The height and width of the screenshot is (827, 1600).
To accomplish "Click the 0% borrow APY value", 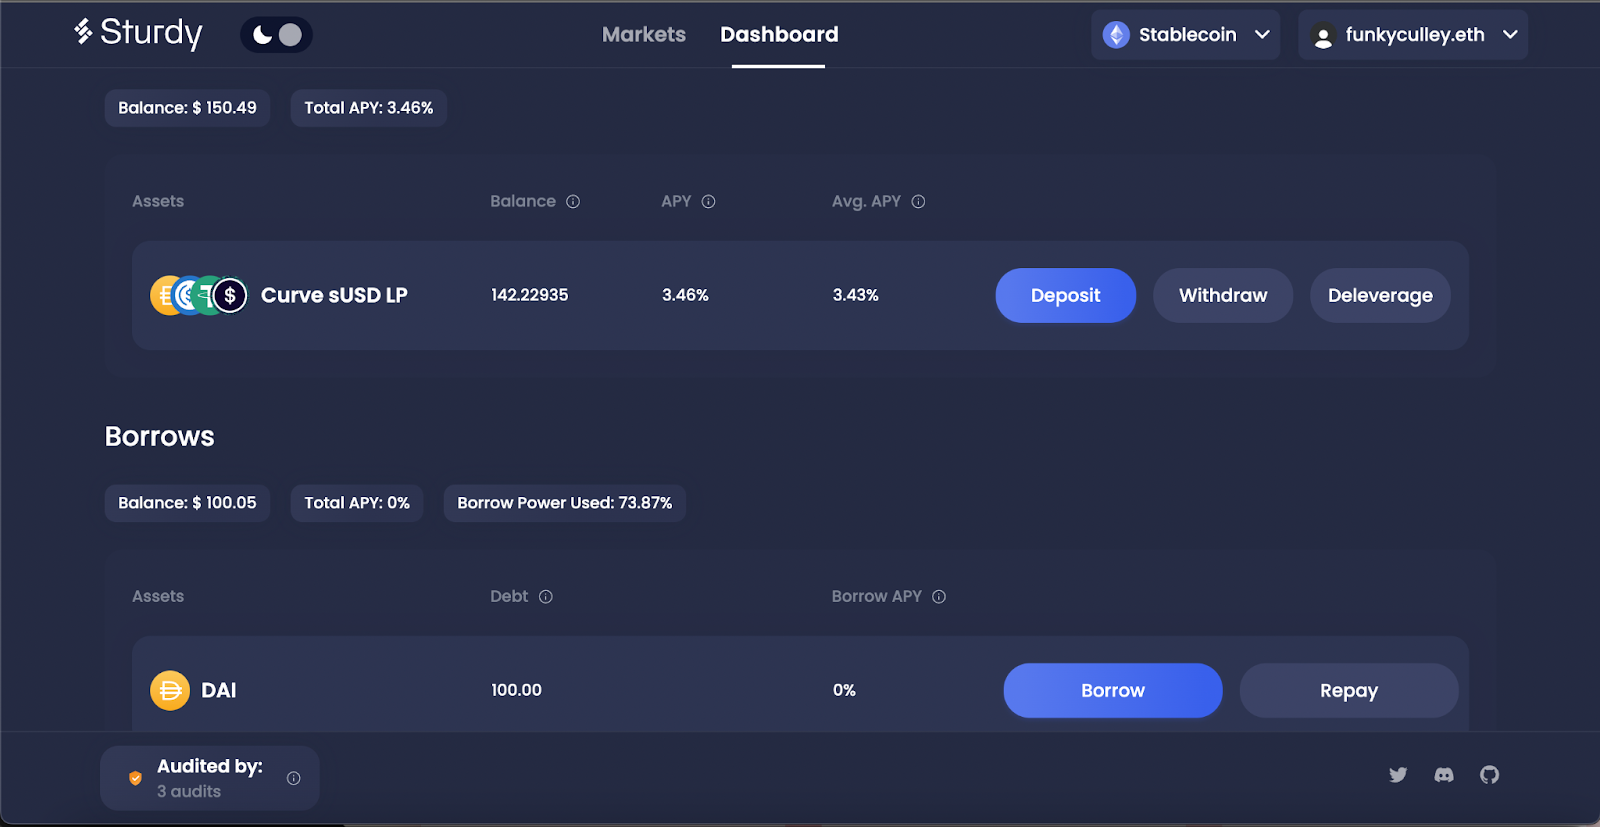I will point(844,690).
